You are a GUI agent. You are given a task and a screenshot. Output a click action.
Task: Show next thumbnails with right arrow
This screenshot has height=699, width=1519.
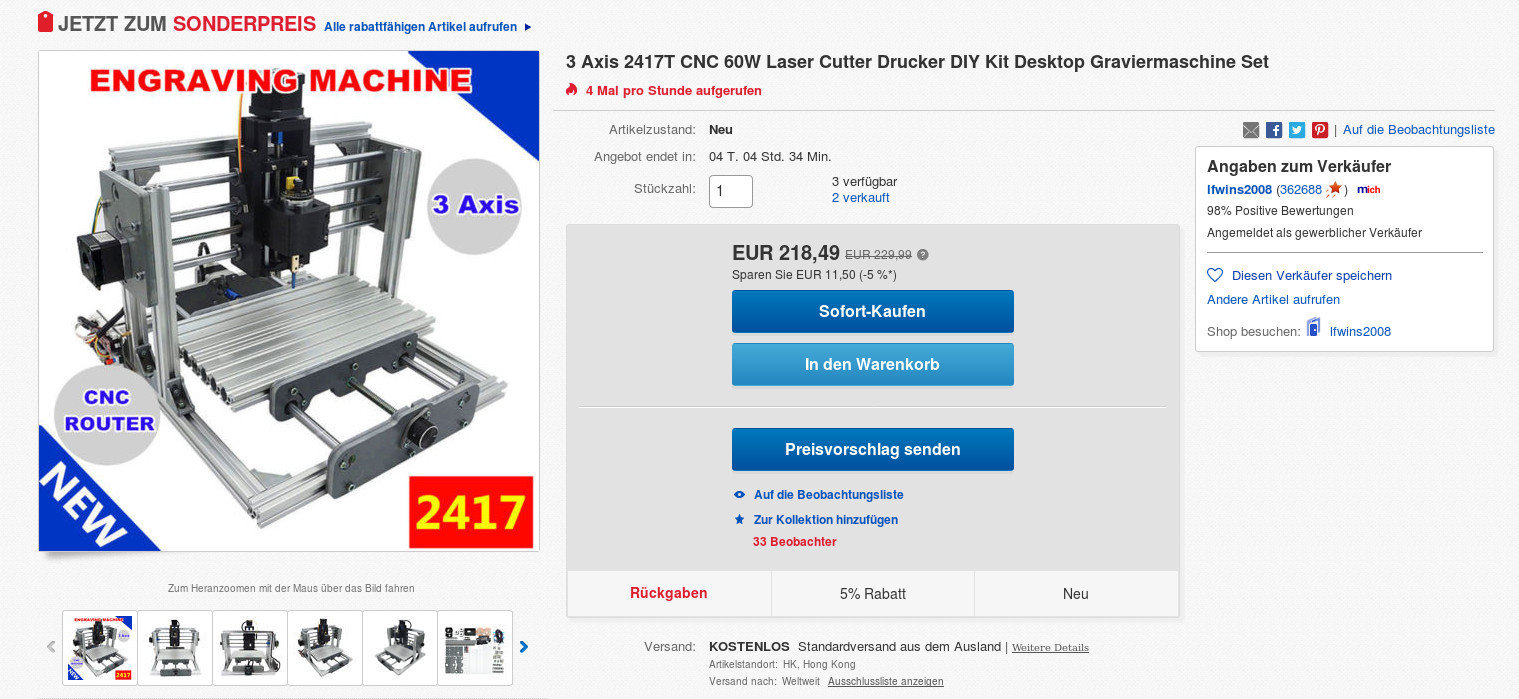pyautogui.click(x=523, y=647)
